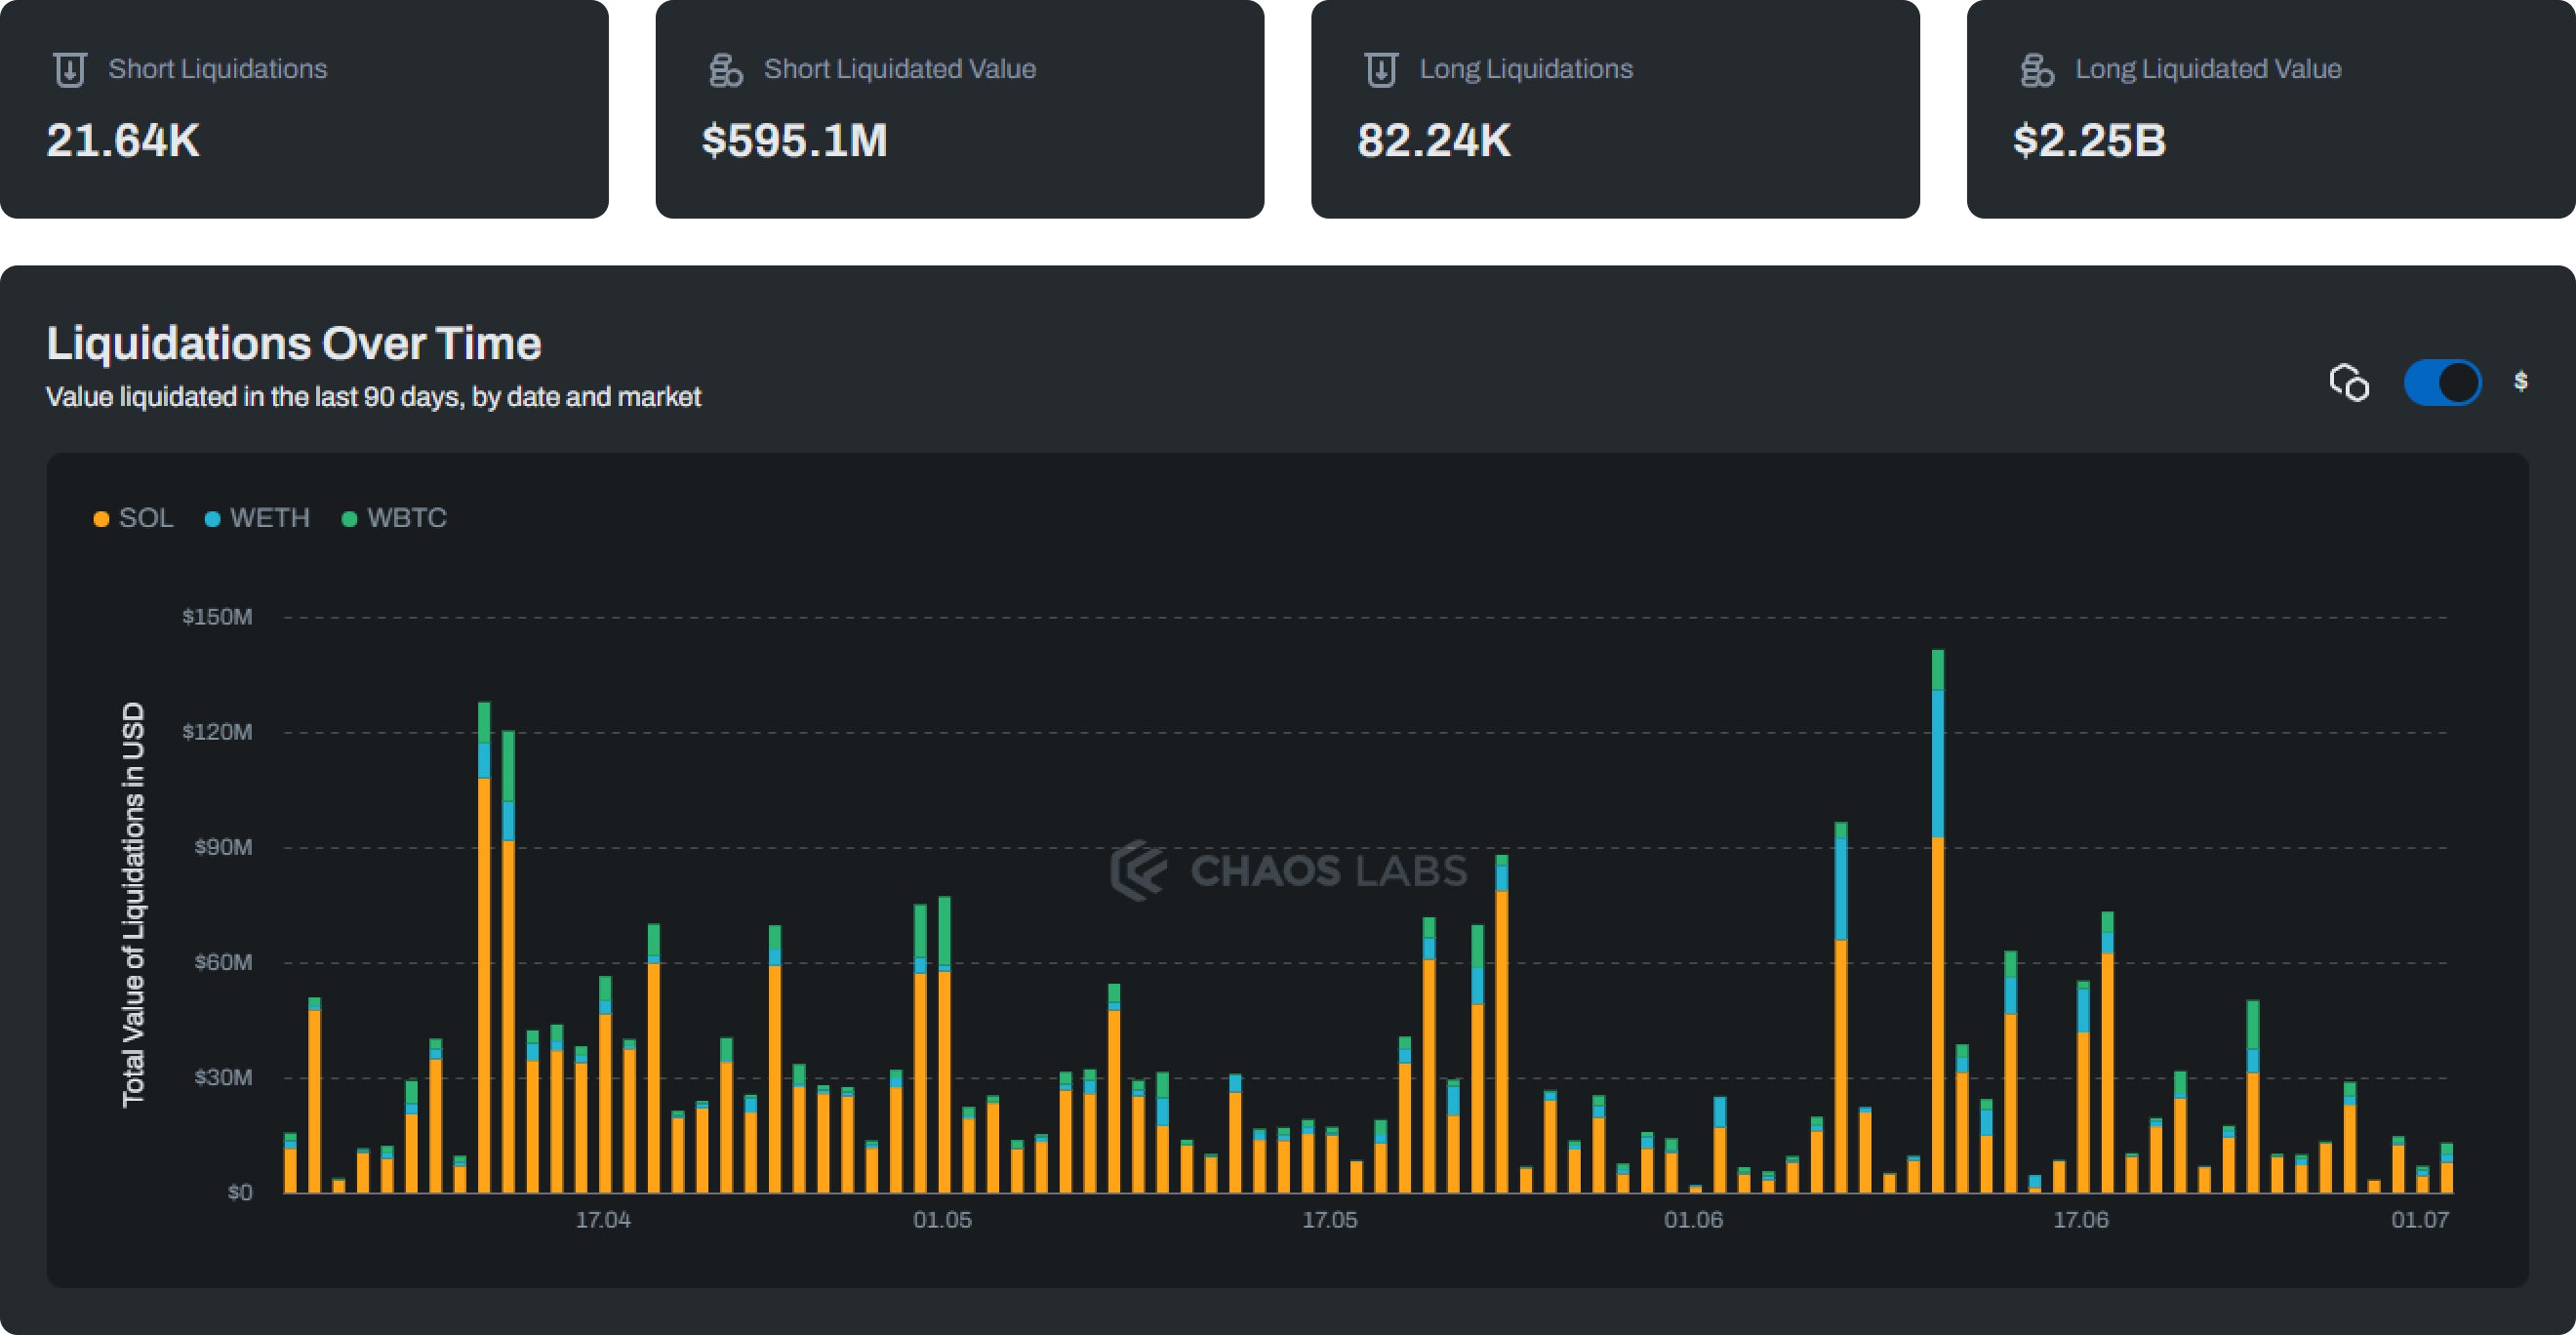Screen dimensions: 2576x1335
Task: Click the Short Liquidated Value coins icon
Action: point(725,70)
